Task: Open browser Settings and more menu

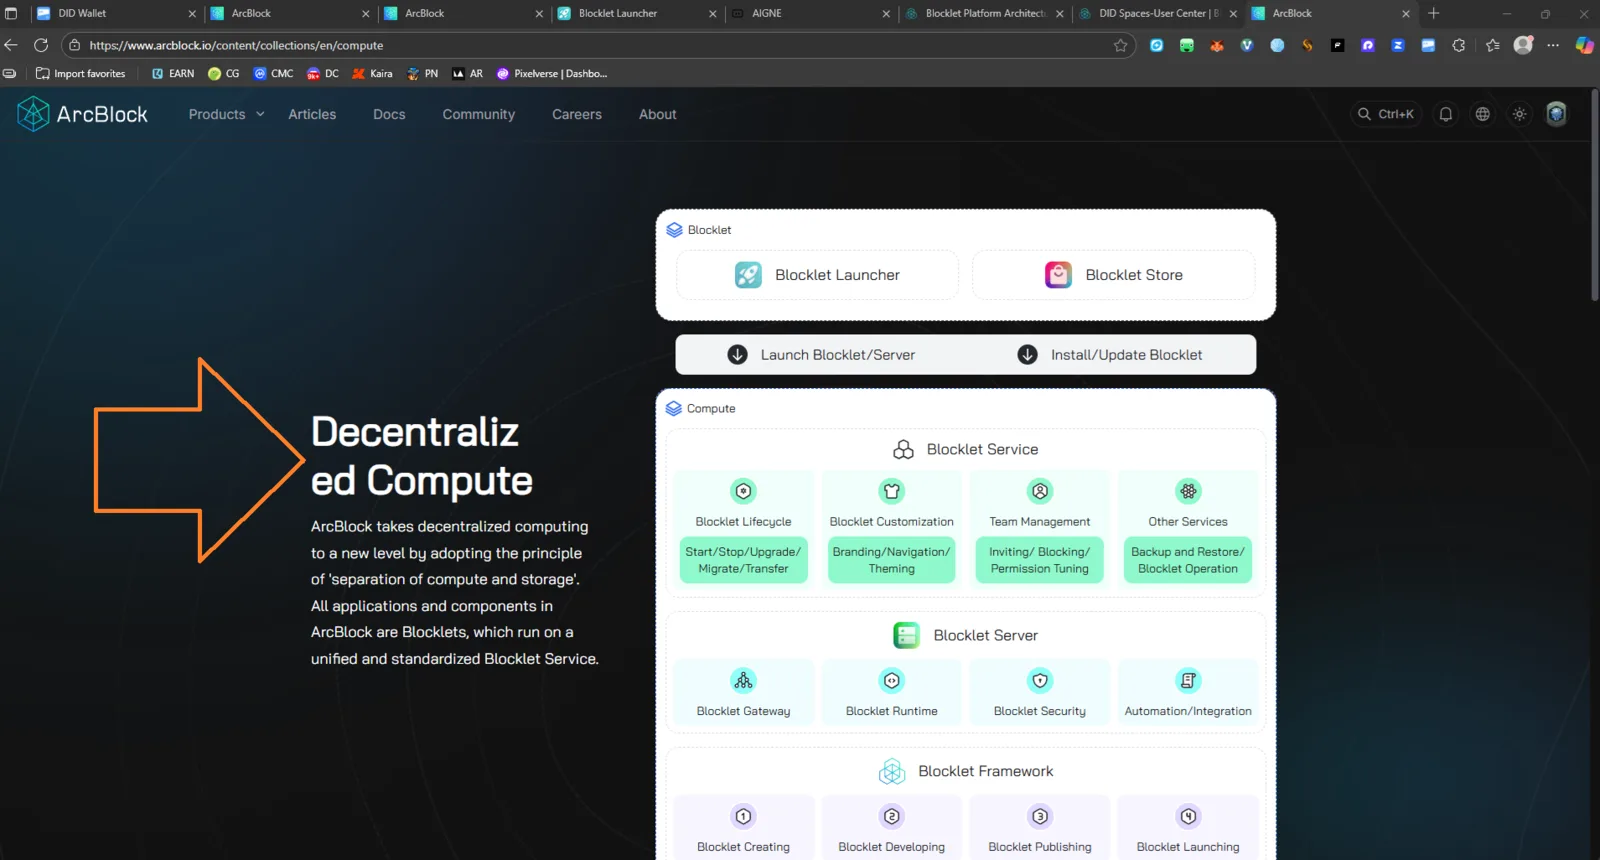Action: click(x=1553, y=45)
